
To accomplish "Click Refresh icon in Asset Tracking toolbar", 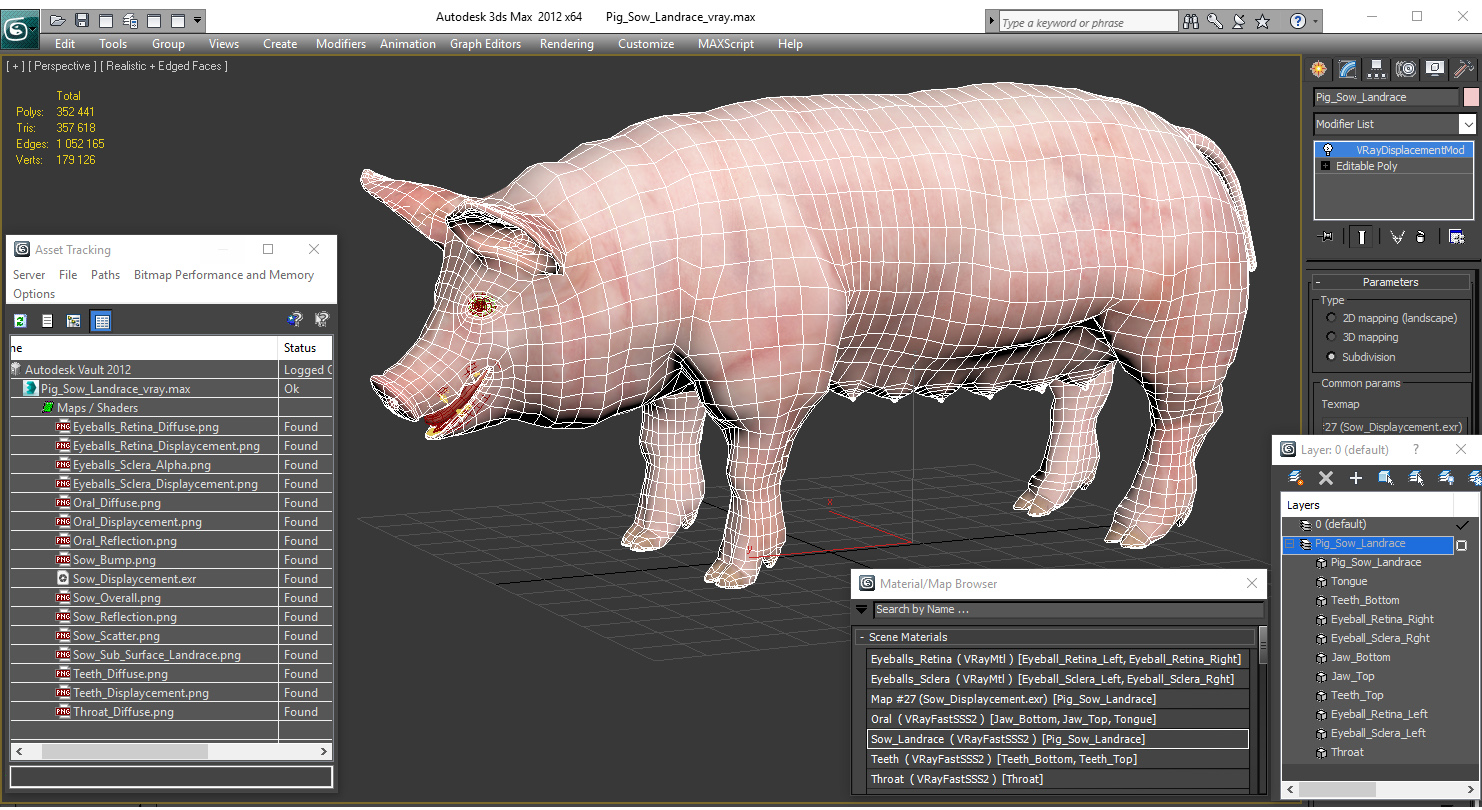I will (x=20, y=321).
